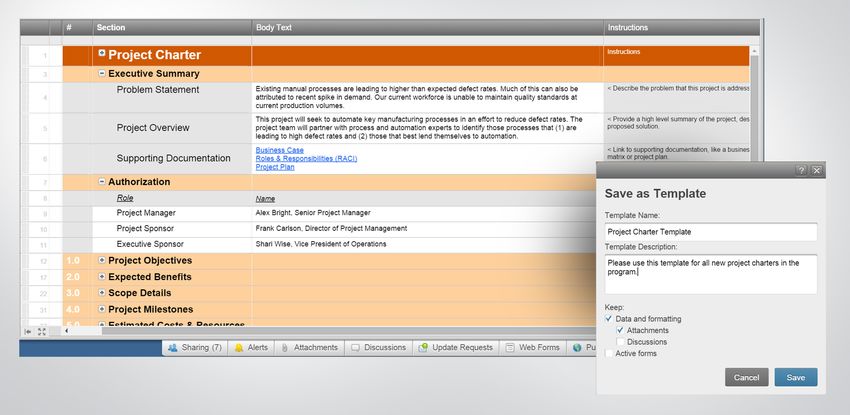Viewport: 850px width, 415px height.
Task: Open the Attachments tab in bottom bar
Action: (x=309, y=348)
